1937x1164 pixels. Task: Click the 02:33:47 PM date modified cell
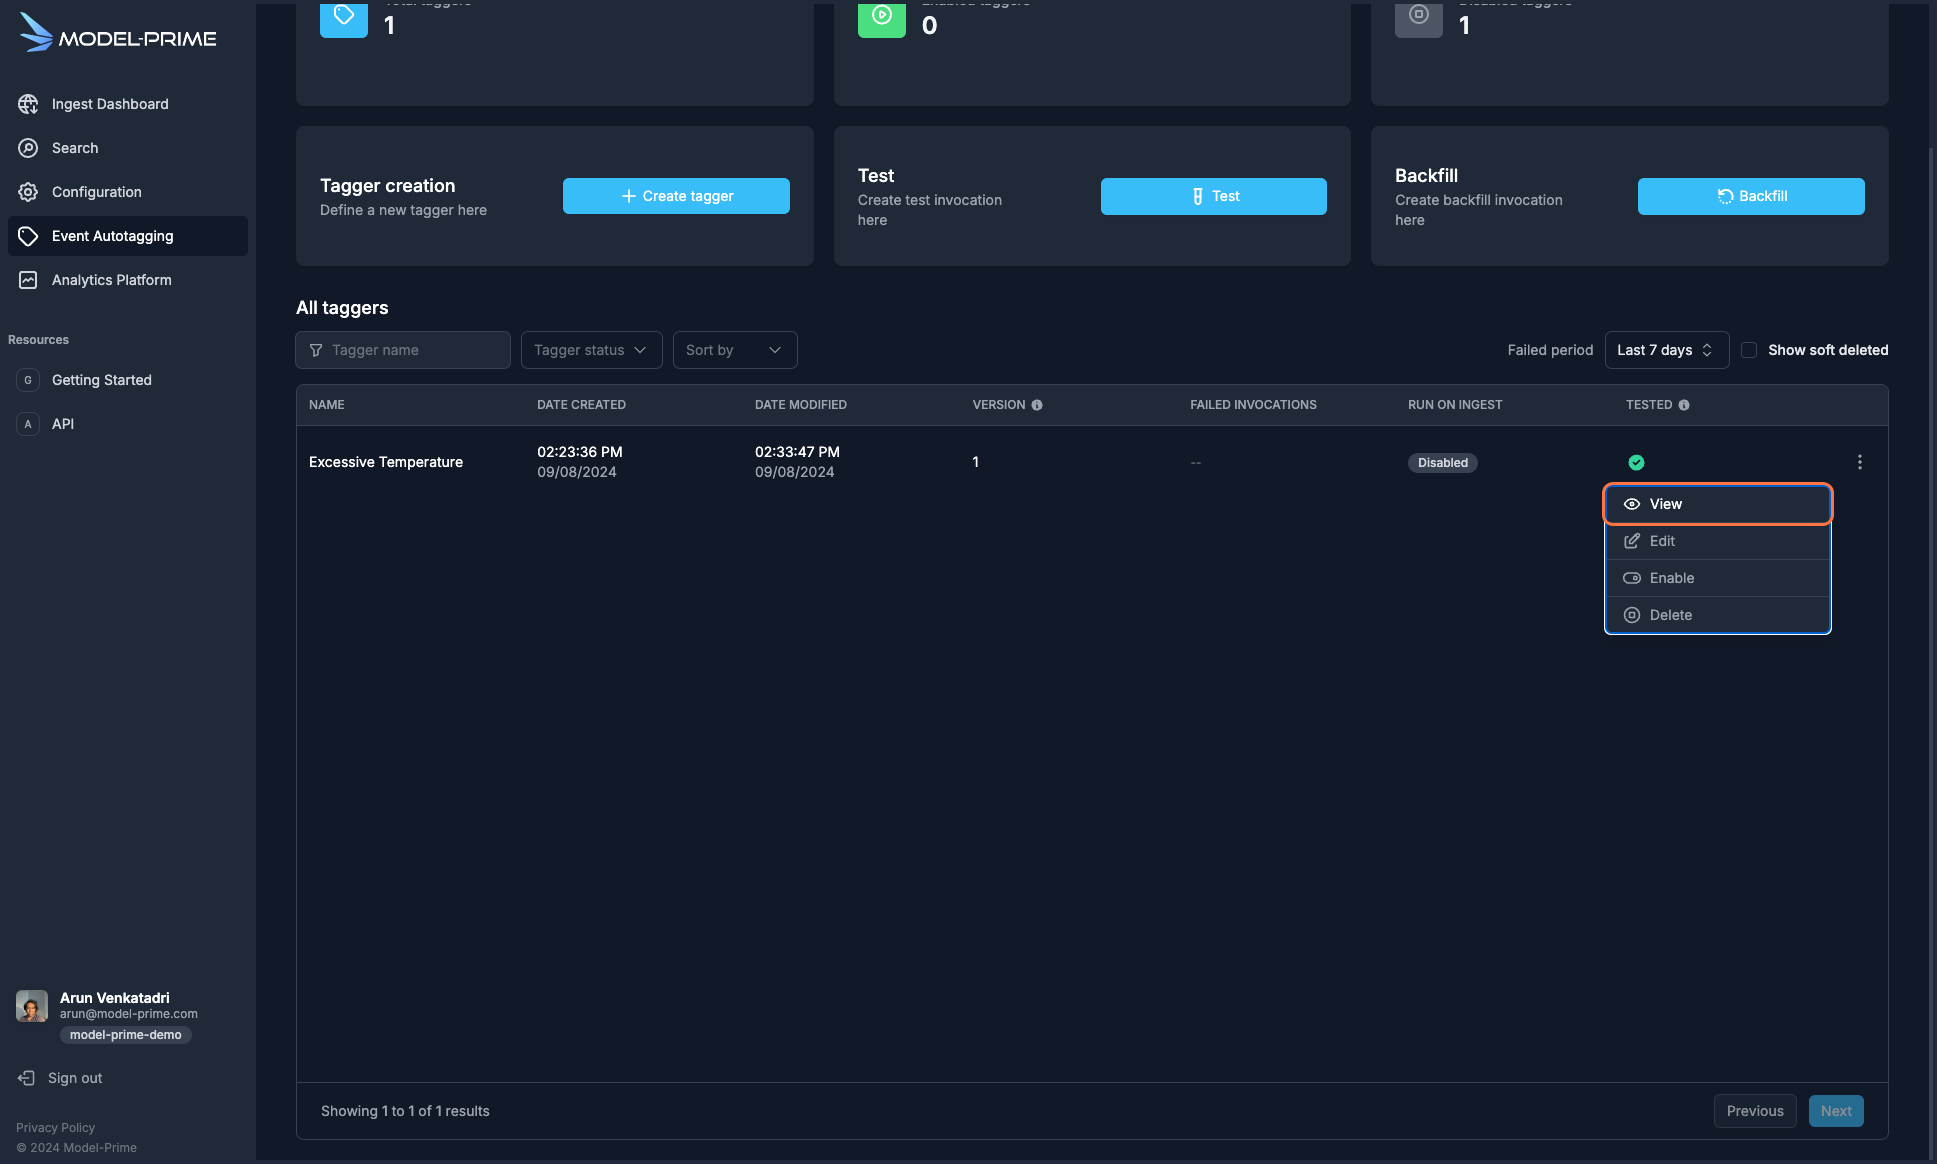pyautogui.click(x=797, y=452)
